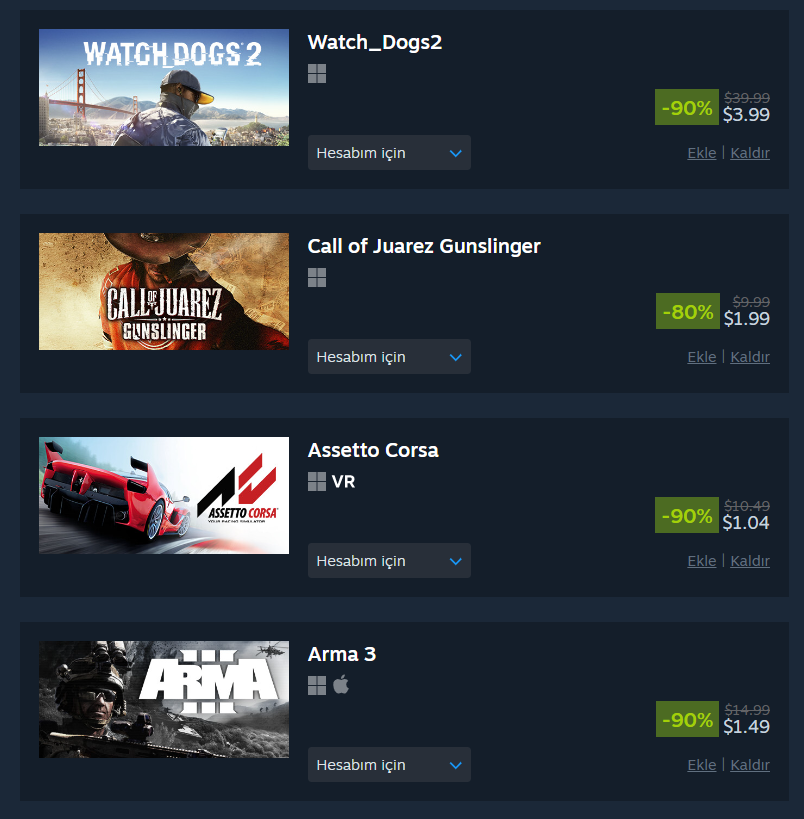This screenshot has height=819, width=804.
Task: Remove Arma 3 using Kaldır link
Action: click(750, 765)
